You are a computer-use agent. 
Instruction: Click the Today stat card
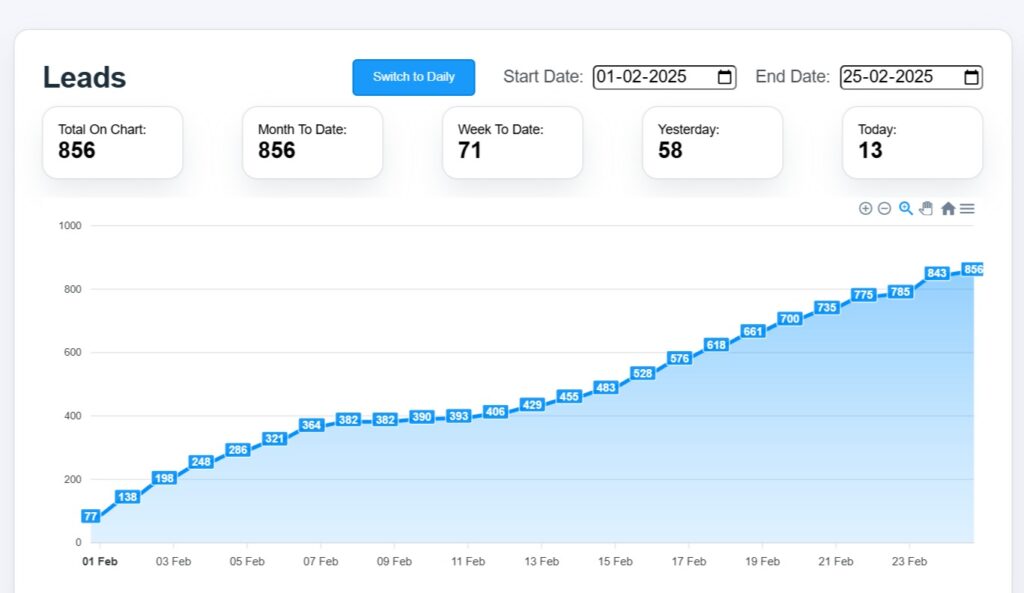coord(912,142)
